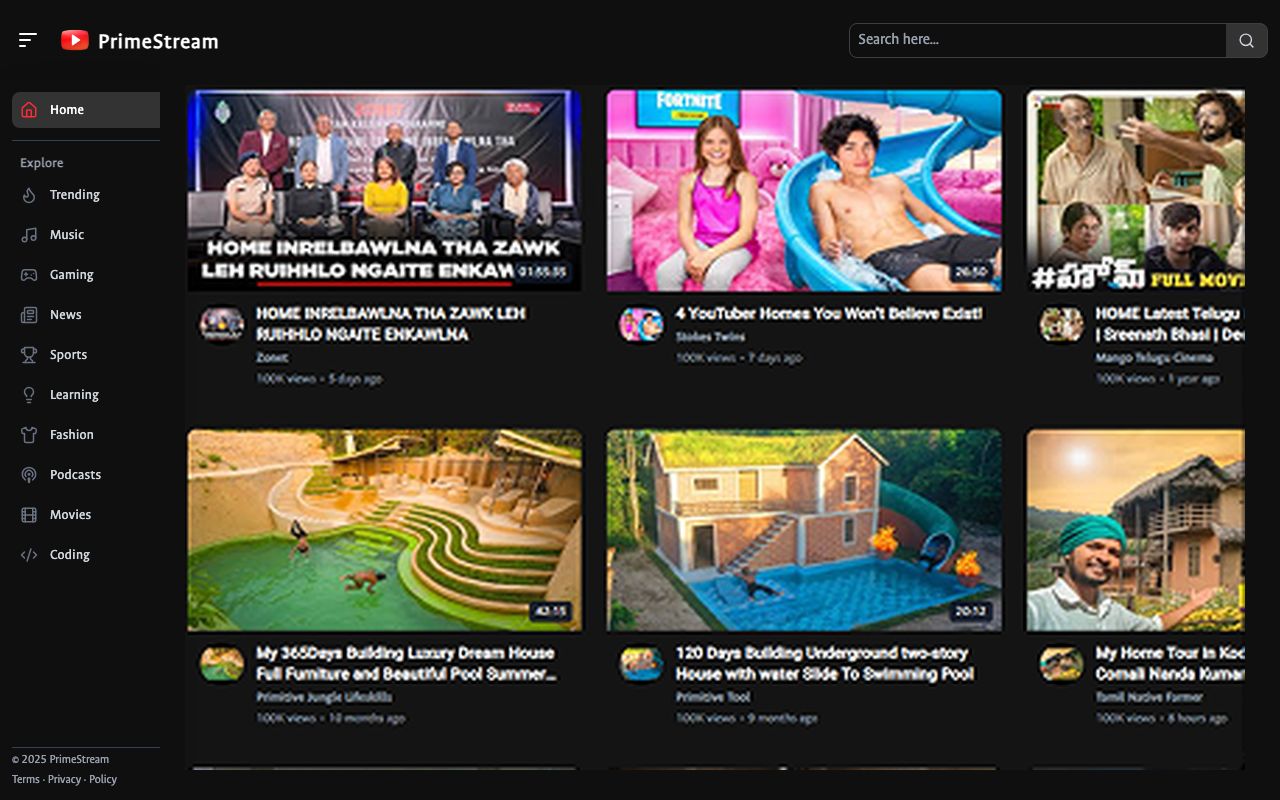Click the "Primitive Jungle Lifeskills" channel name
Viewport: 1280px width, 800px height.
click(x=324, y=697)
